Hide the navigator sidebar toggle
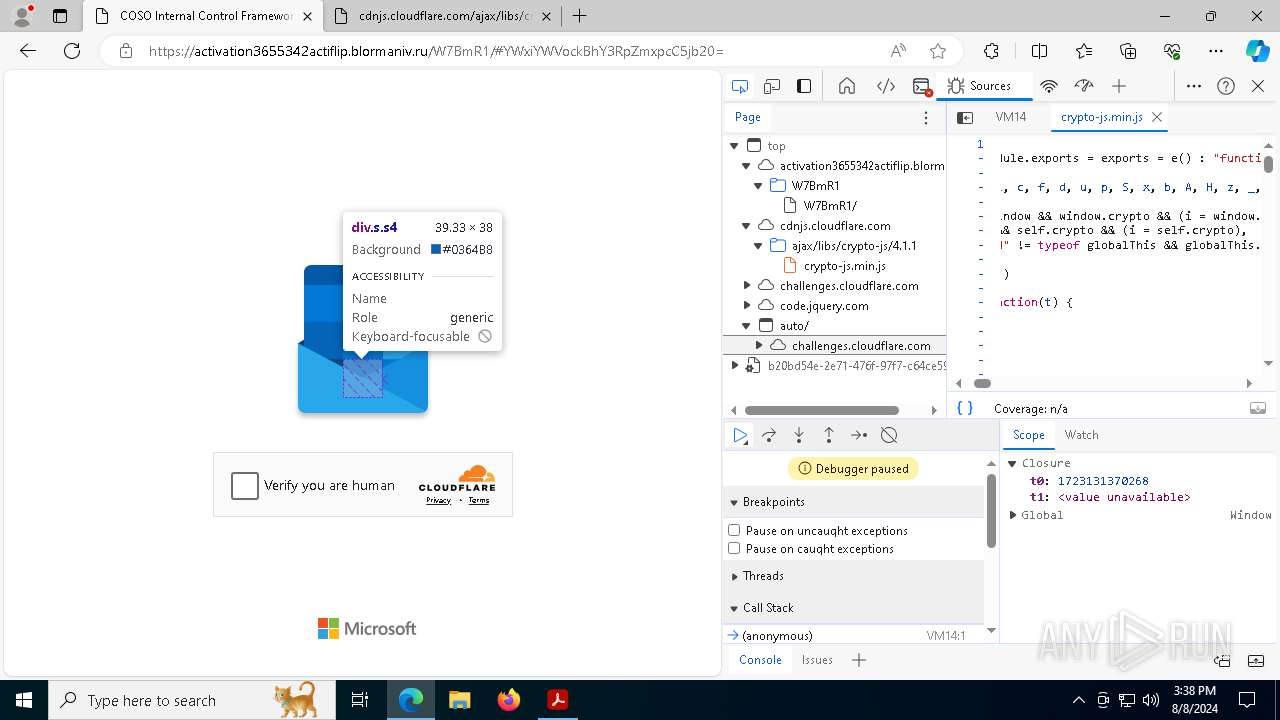Viewport: 1280px width, 720px height. [x=965, y=117]
